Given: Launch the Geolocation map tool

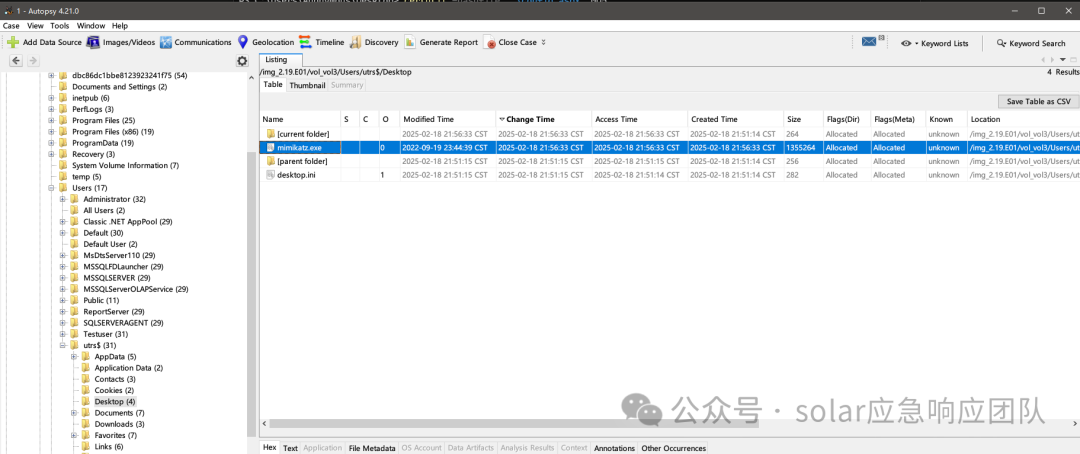Looking at the screenshot, I should point(265,43).
